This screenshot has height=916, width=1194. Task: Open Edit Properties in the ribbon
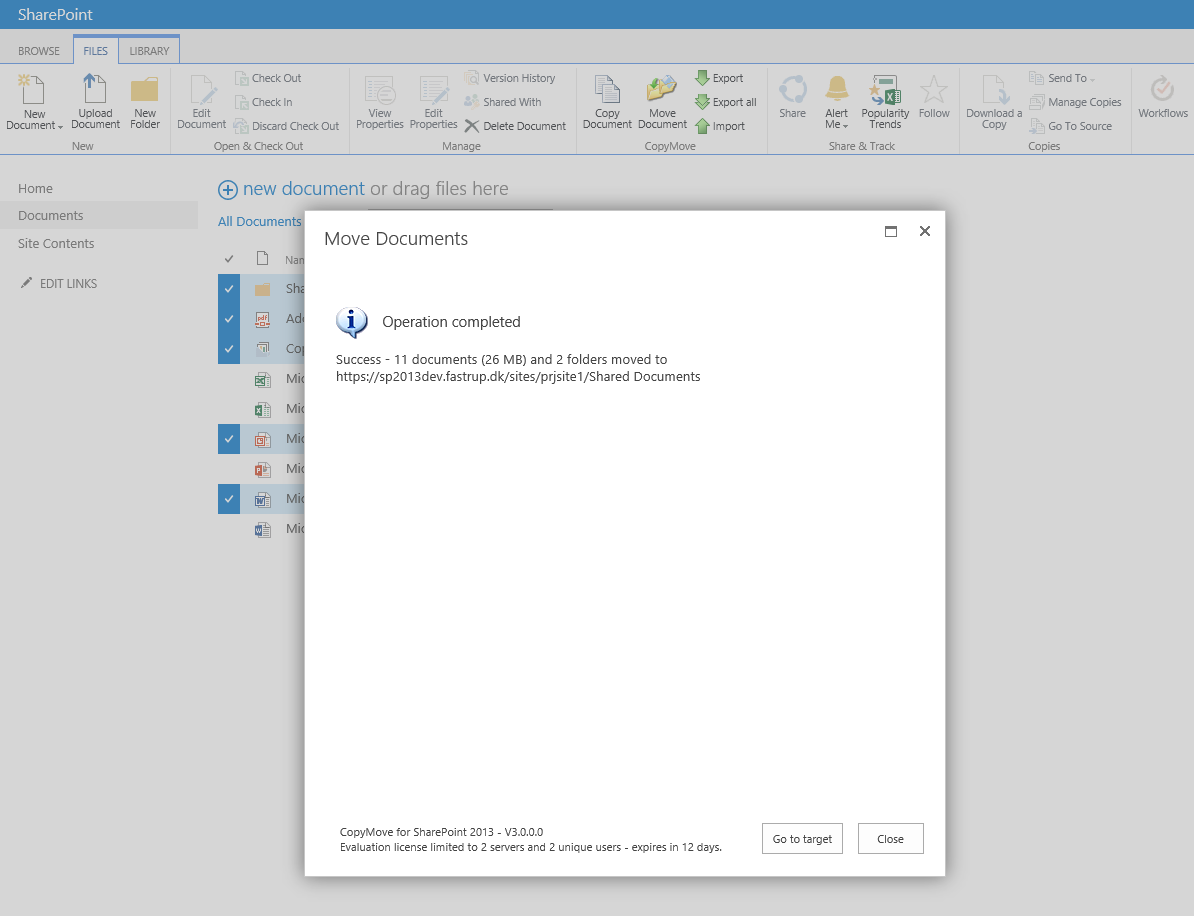point(433,101)
